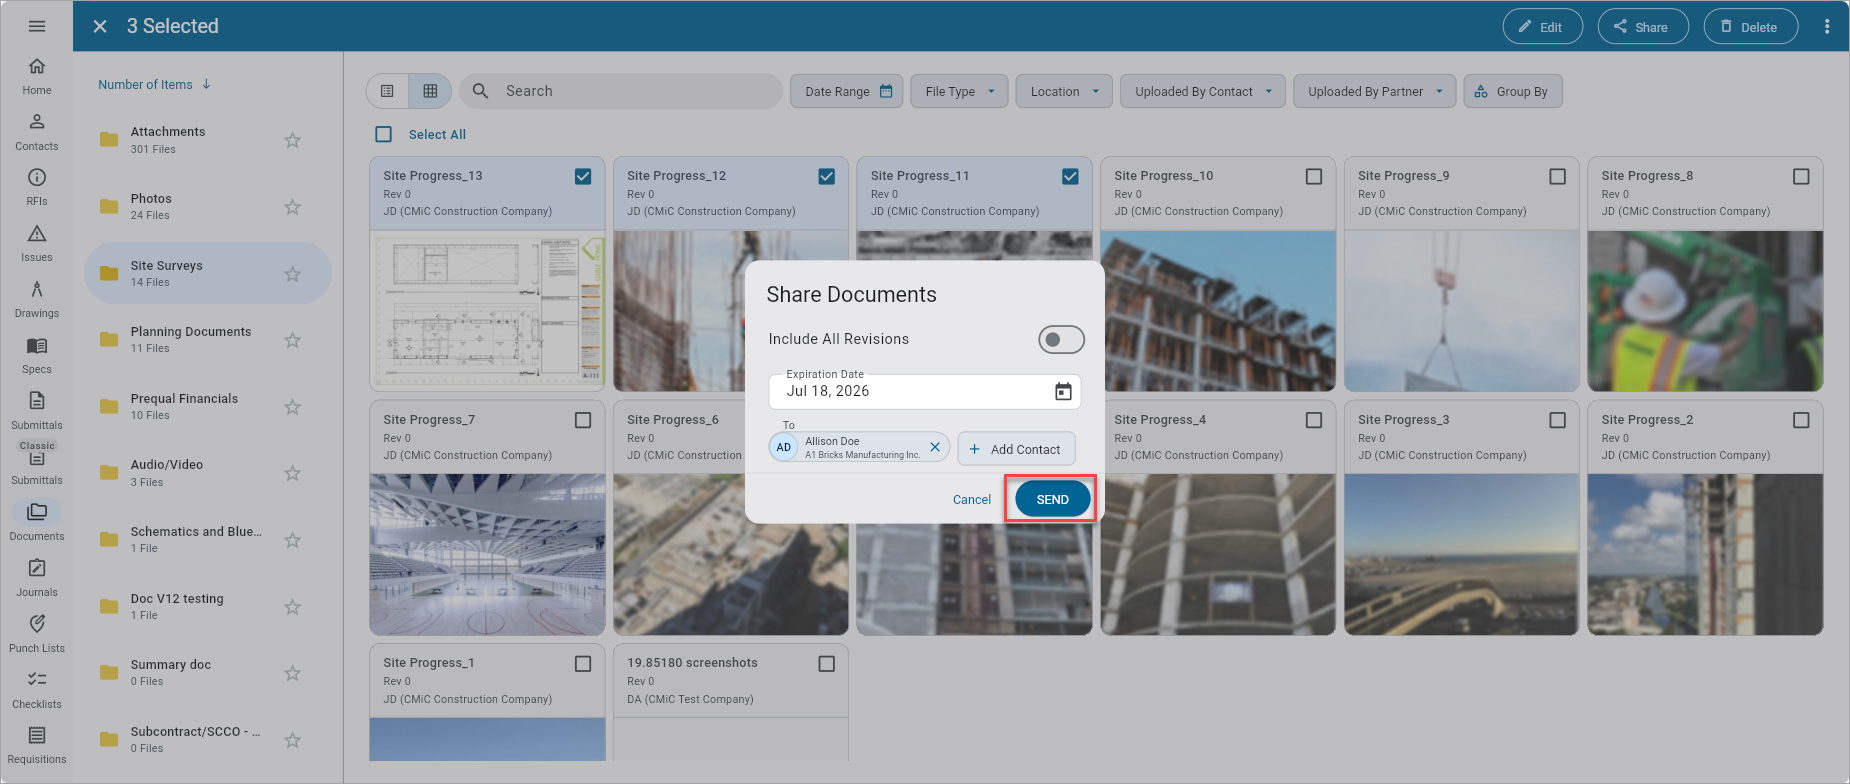This screenshot has height=784, width=1850.
Task: Open the Date Range filter
Action: 847,91
